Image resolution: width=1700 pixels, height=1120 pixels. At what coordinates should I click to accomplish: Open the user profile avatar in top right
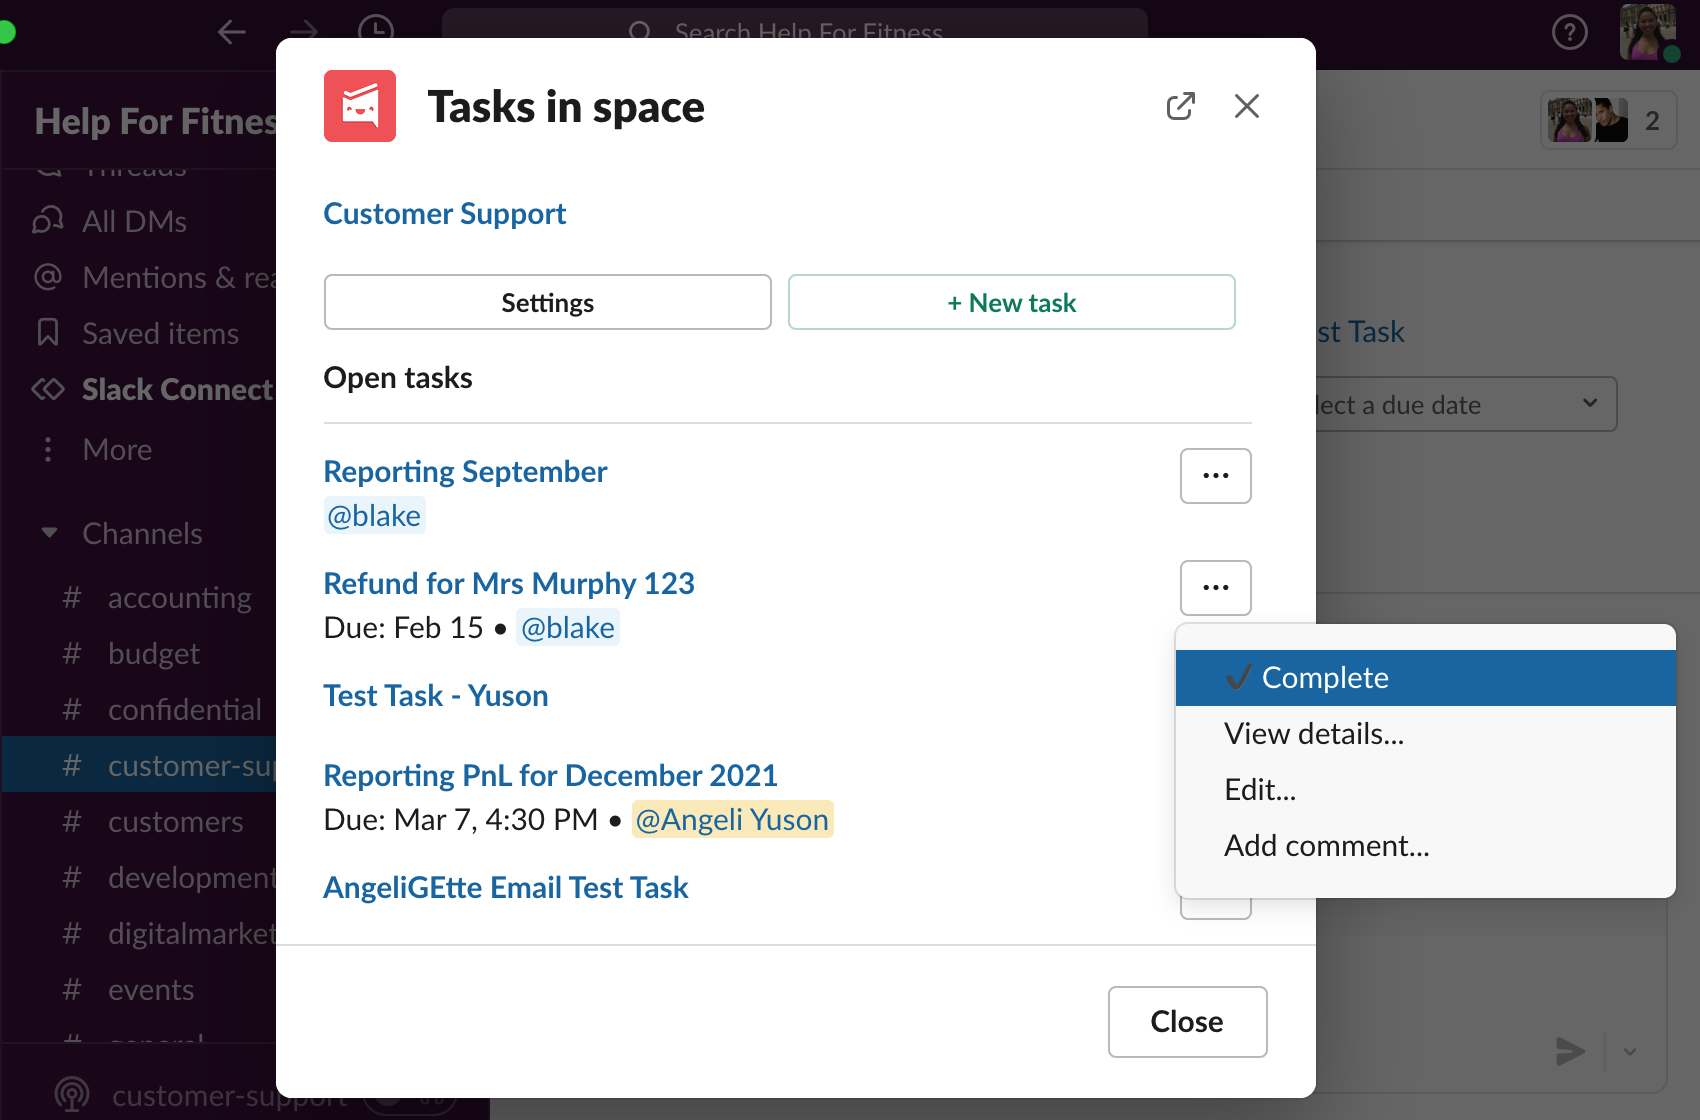[1648, 33]
